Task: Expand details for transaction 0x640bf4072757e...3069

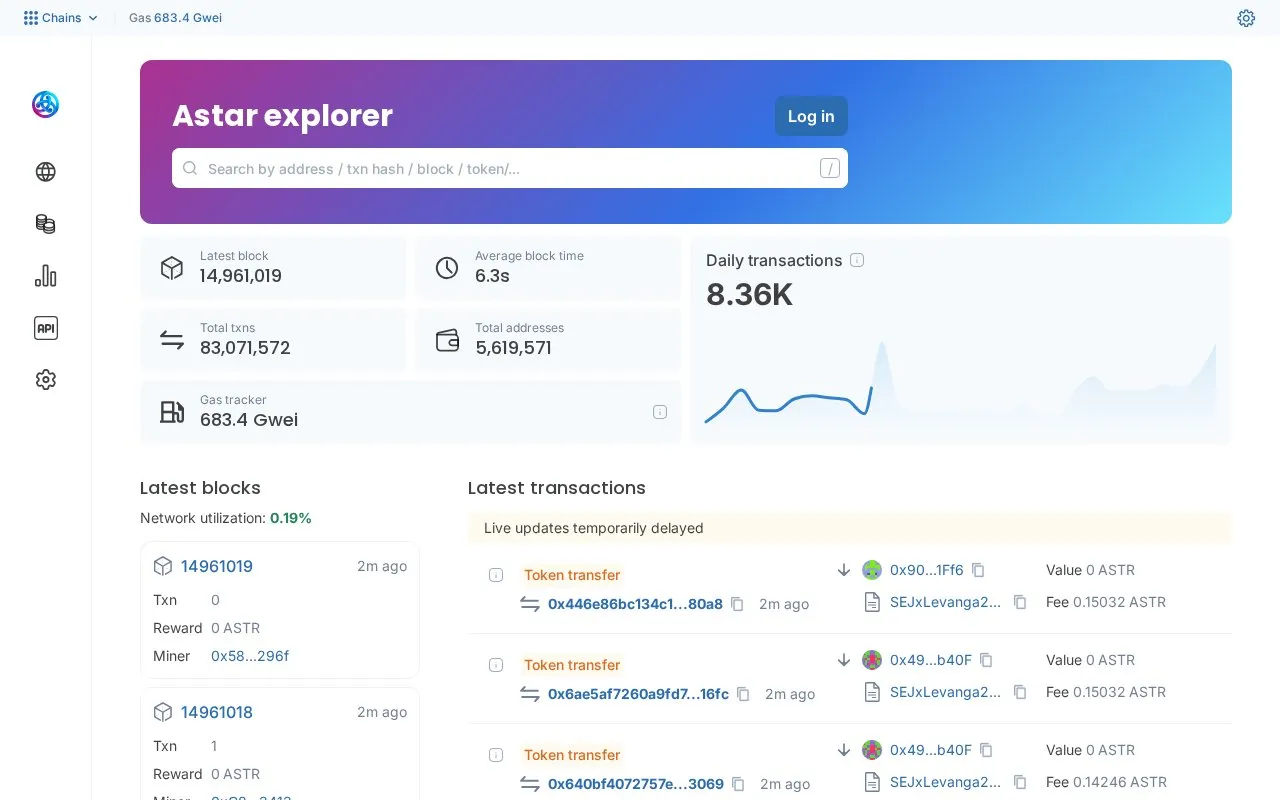Action: [496, 755]
